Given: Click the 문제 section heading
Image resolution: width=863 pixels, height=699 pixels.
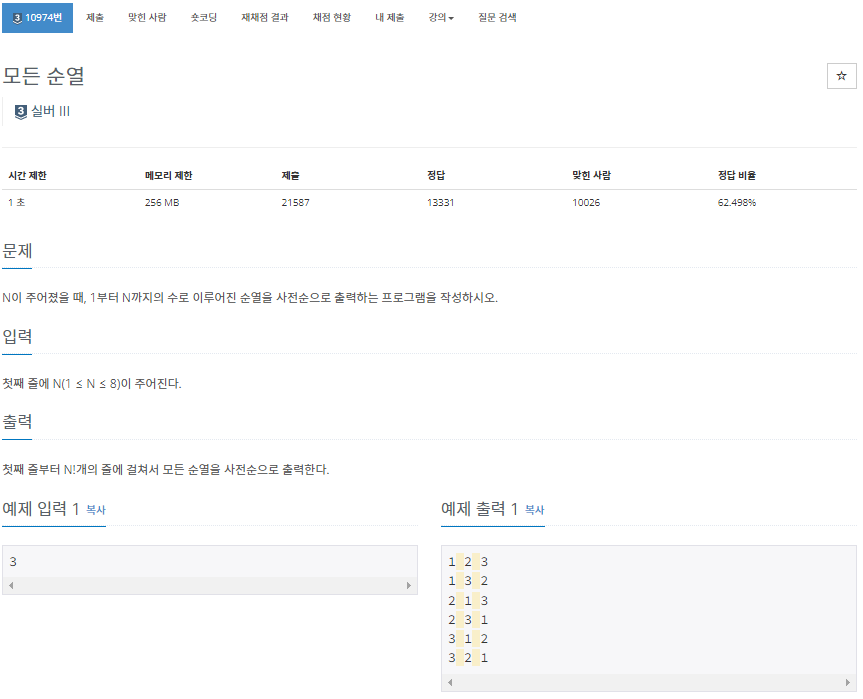Looking at the screenshot, I should tap(17, 251).
